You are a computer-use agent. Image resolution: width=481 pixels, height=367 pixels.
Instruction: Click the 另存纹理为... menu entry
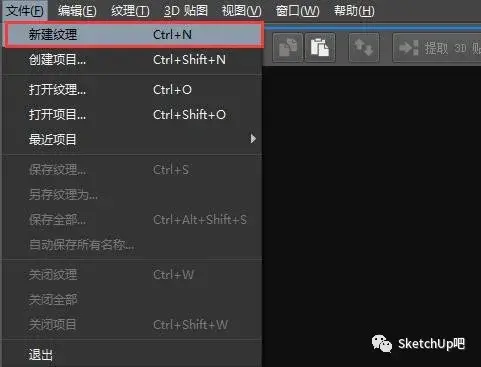[132, 195]
